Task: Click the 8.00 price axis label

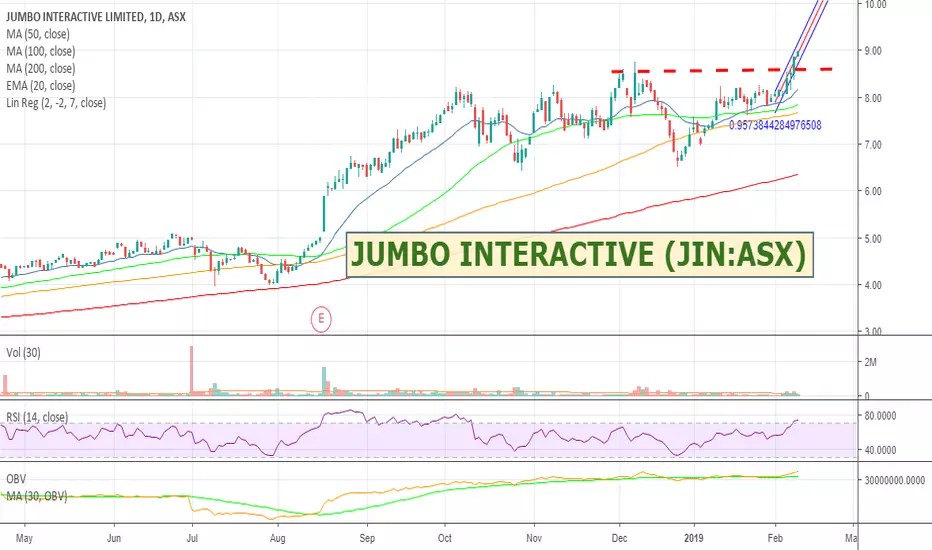Action: click(873, 98)
